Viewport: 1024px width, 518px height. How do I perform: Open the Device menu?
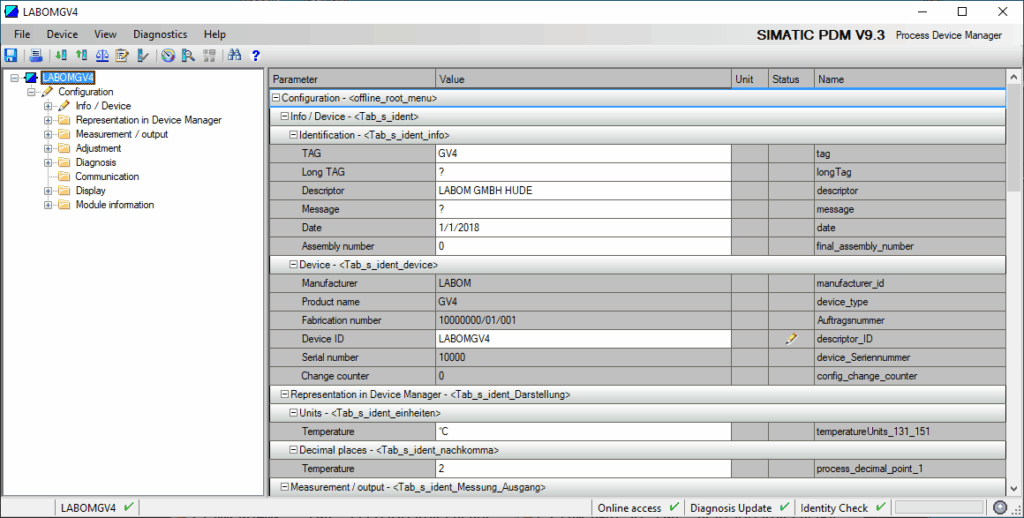coord(62,34)
